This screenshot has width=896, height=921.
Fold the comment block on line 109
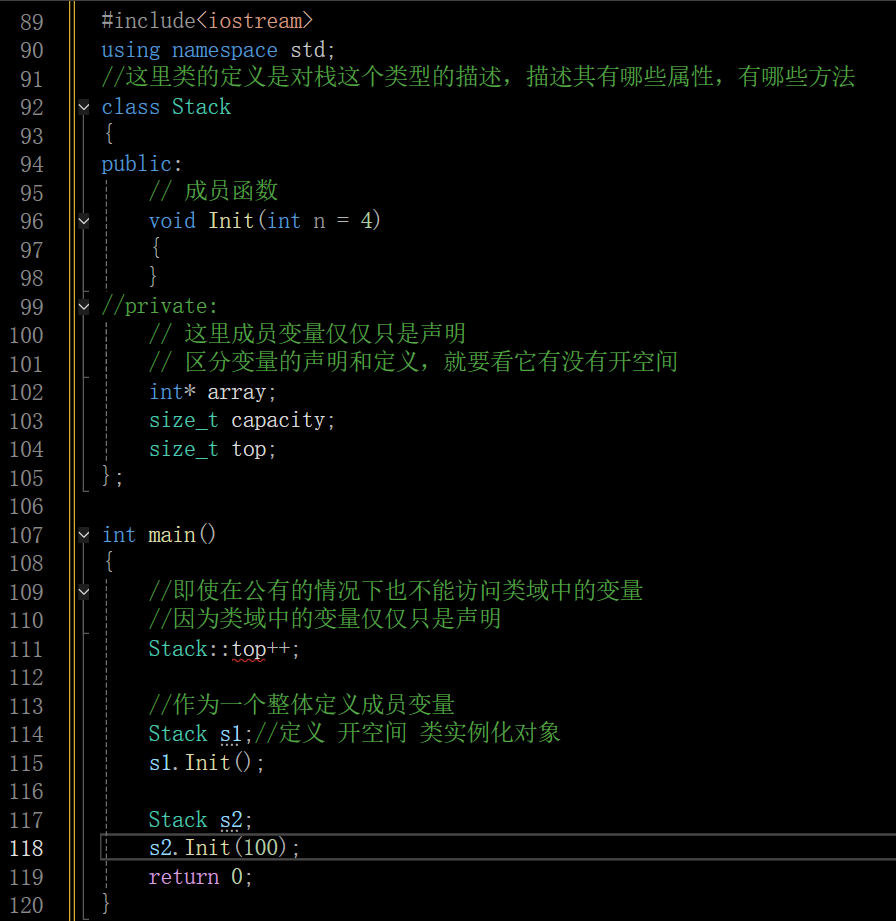(x=83, y=591)
